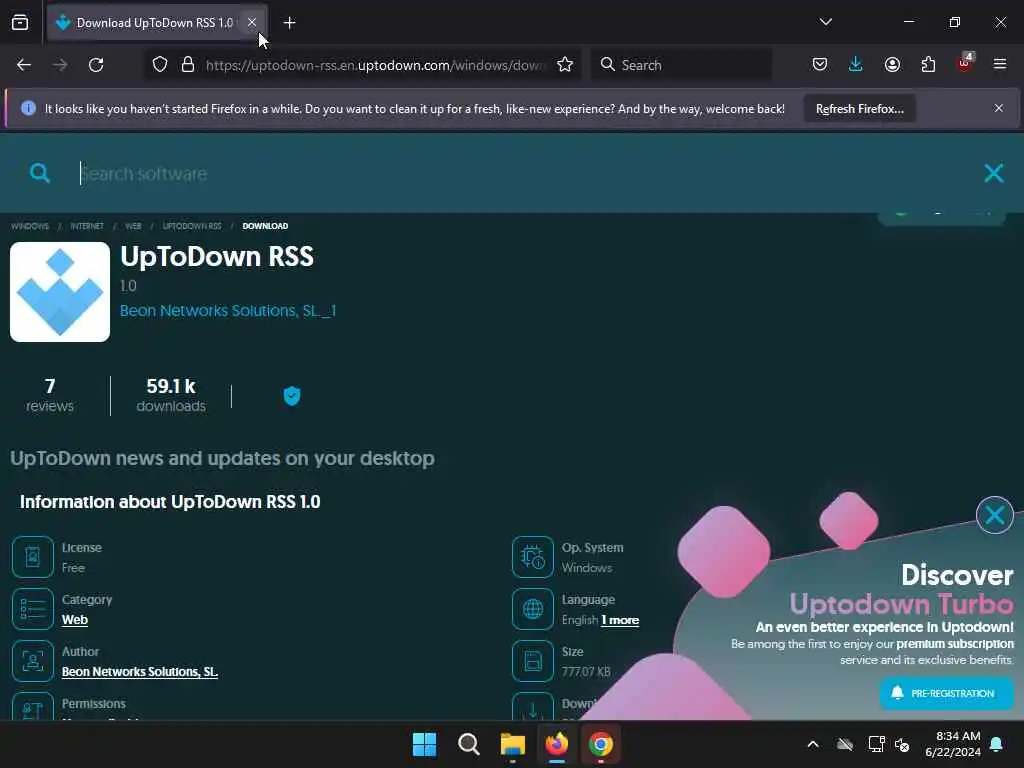Open the Firefox application hamburger menu
Image resolution: width=1024 pixels, height=768 pixels.
point(999,65)
